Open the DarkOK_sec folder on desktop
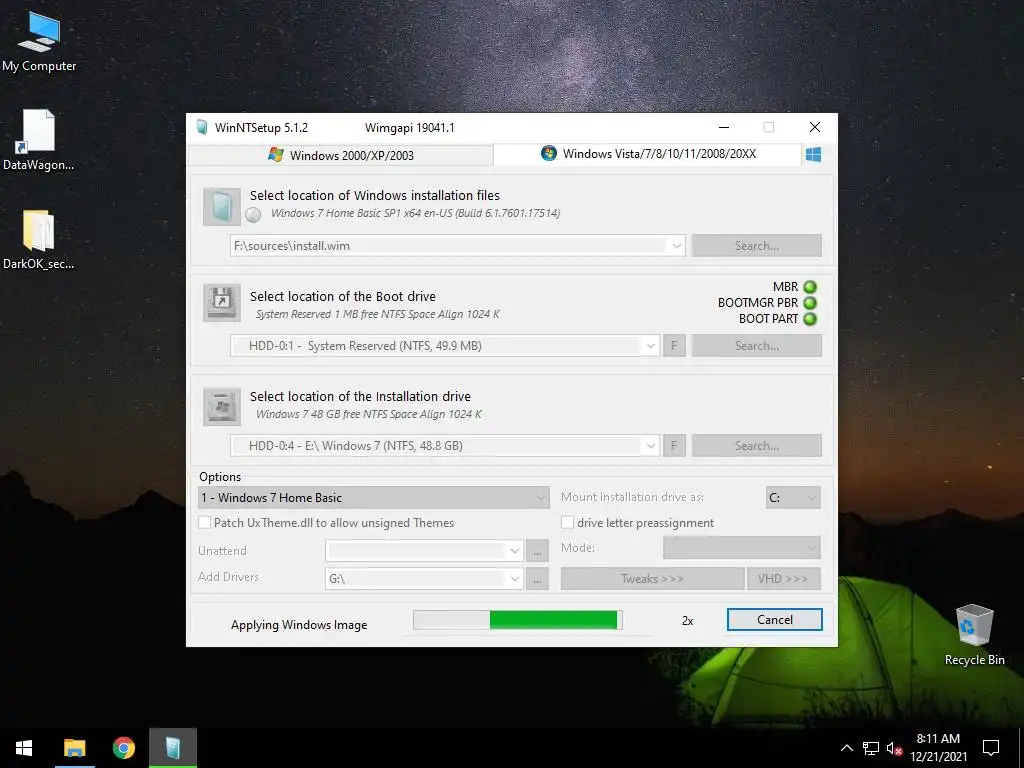 [38, 239]
